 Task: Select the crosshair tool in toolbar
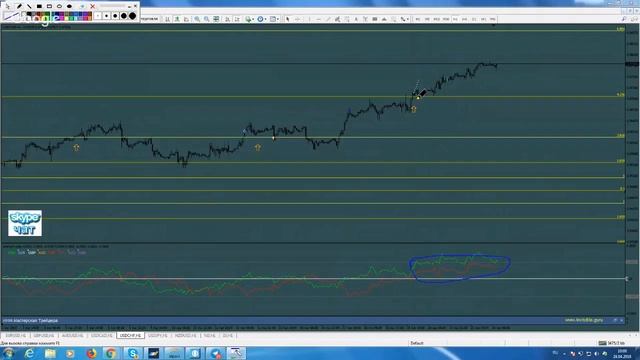point(298,19)
